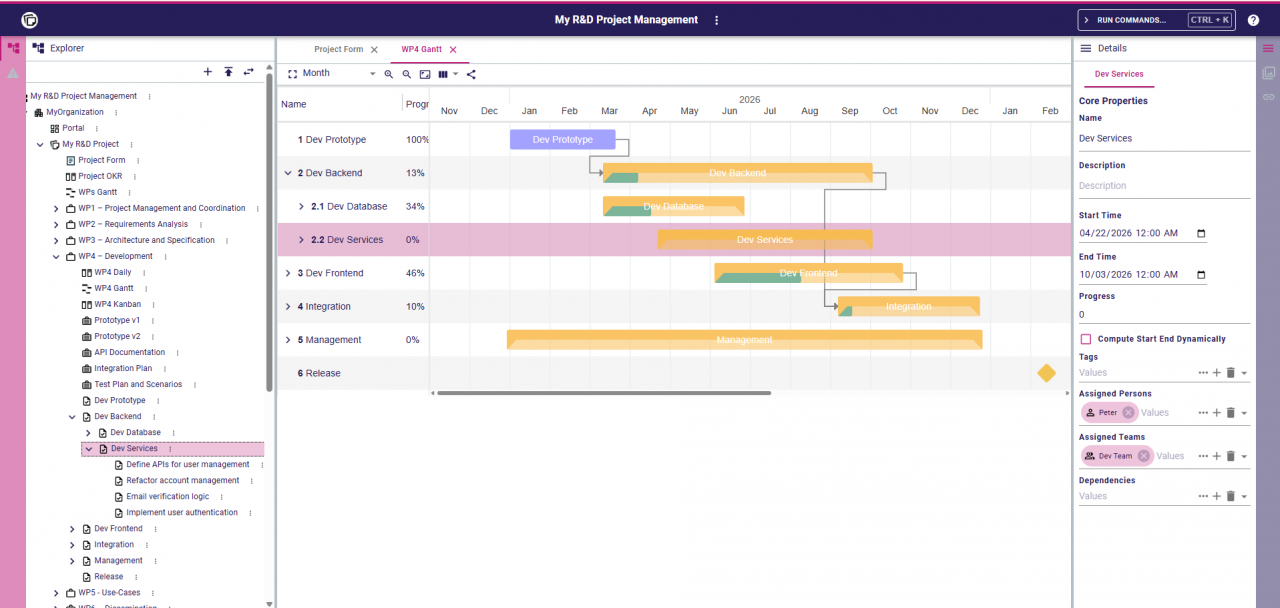The image size is (1280, 608).
Task: Open the share icon in the Gantt toolbar
Action: pos(471,74)
